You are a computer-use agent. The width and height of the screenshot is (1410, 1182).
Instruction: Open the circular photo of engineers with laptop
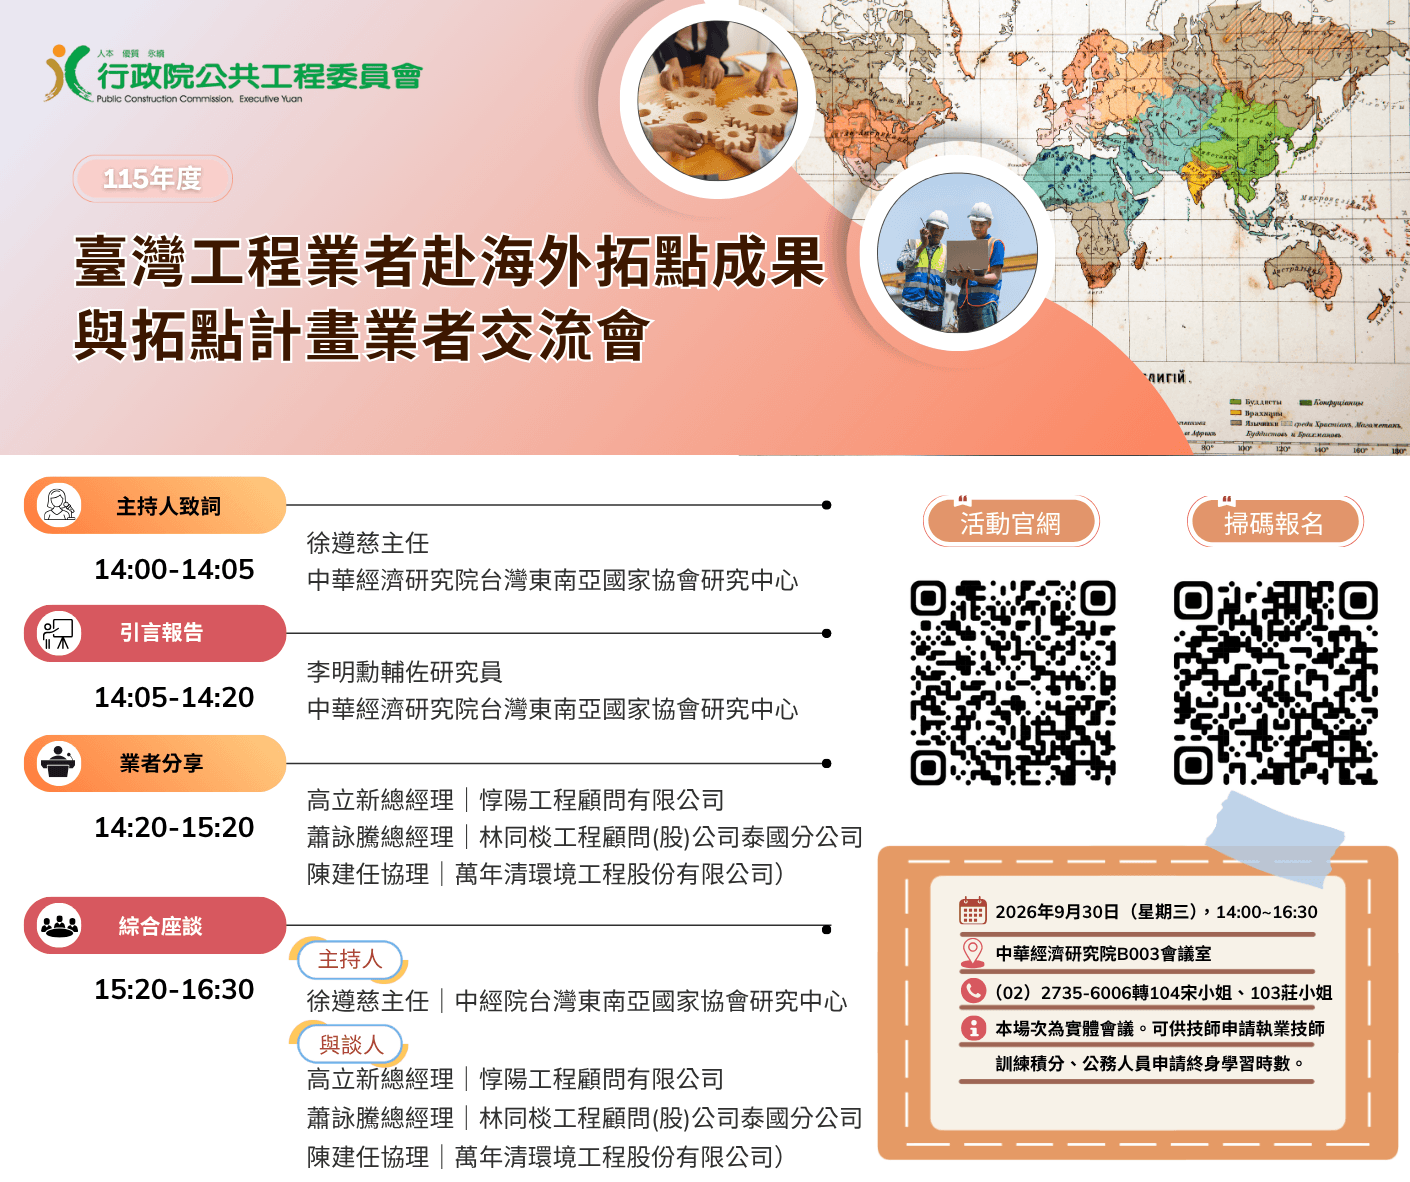[957, 253]
